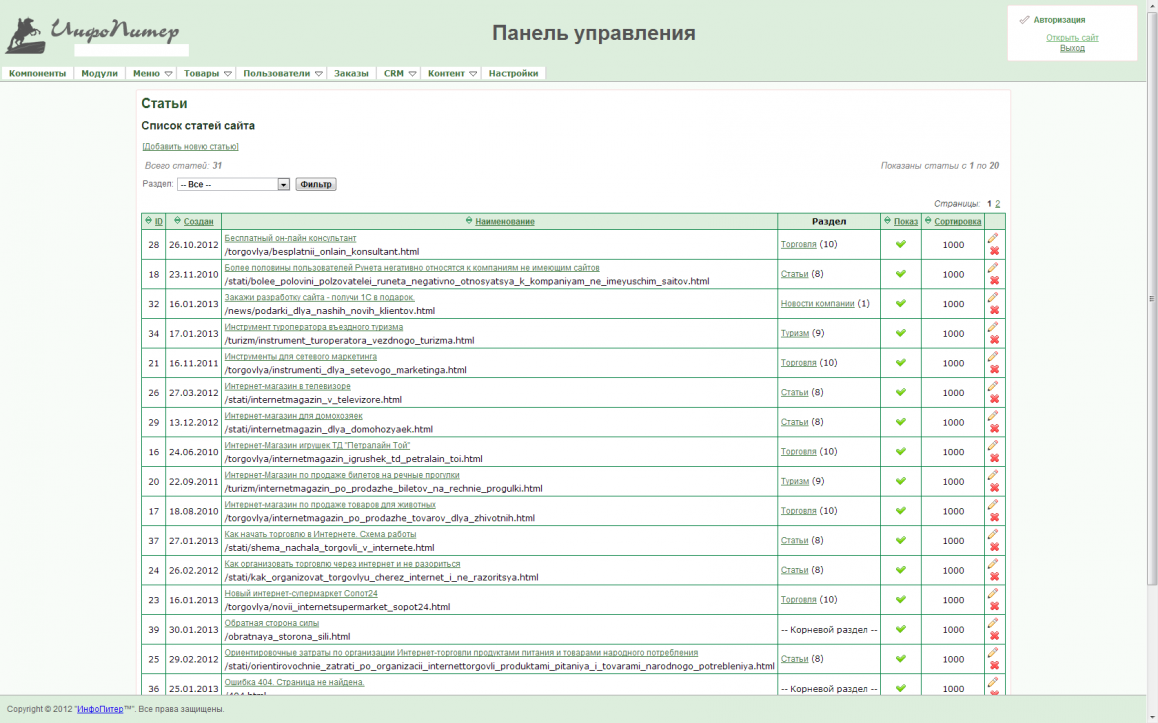
Task: Hide article ID 37 using its checkmark
Action: pyautogui.click(x=900, y=540)
